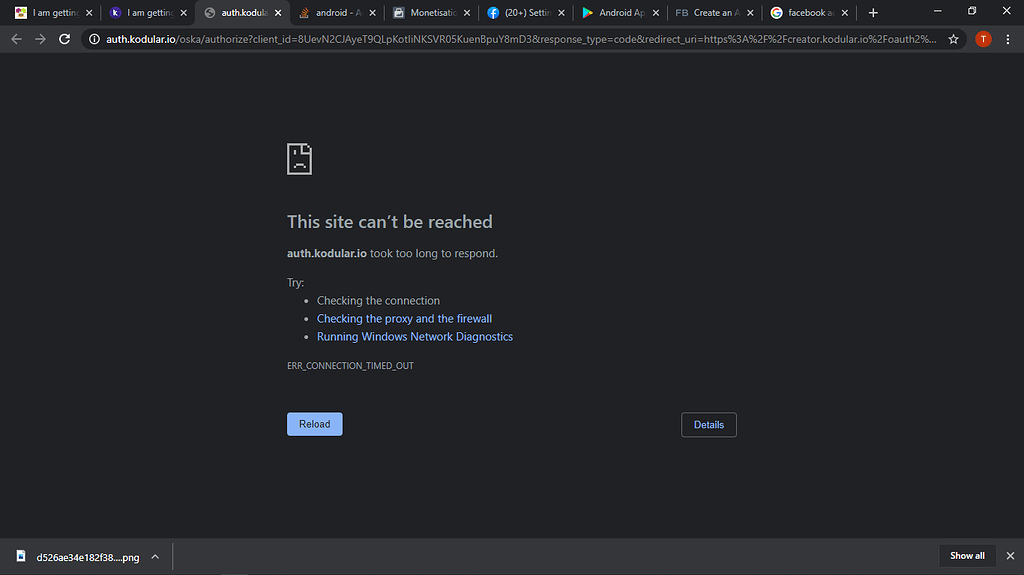The height and width of the screenshot is (575, 1024).
Task: Minimize the Chrome window
Action: (x=938, y=11)
